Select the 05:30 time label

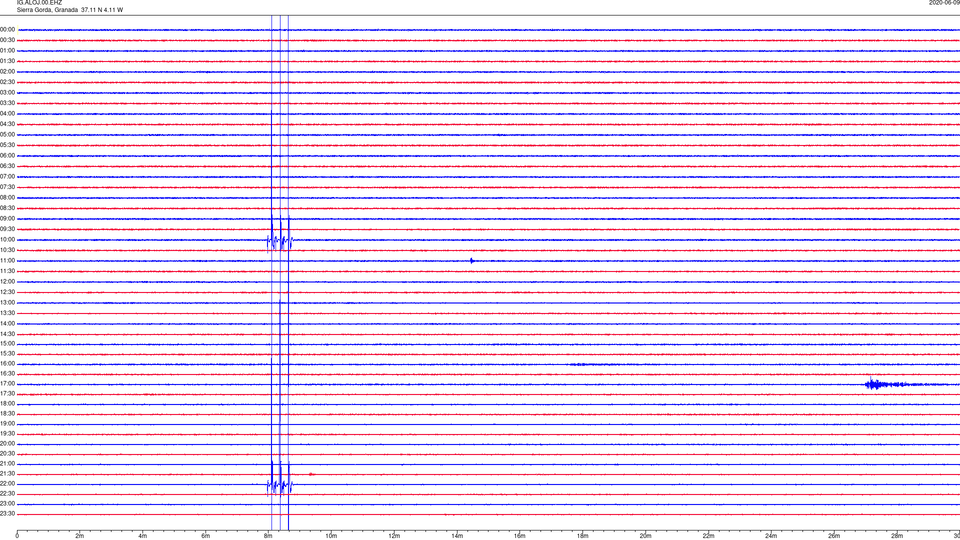tap(8, 145)
